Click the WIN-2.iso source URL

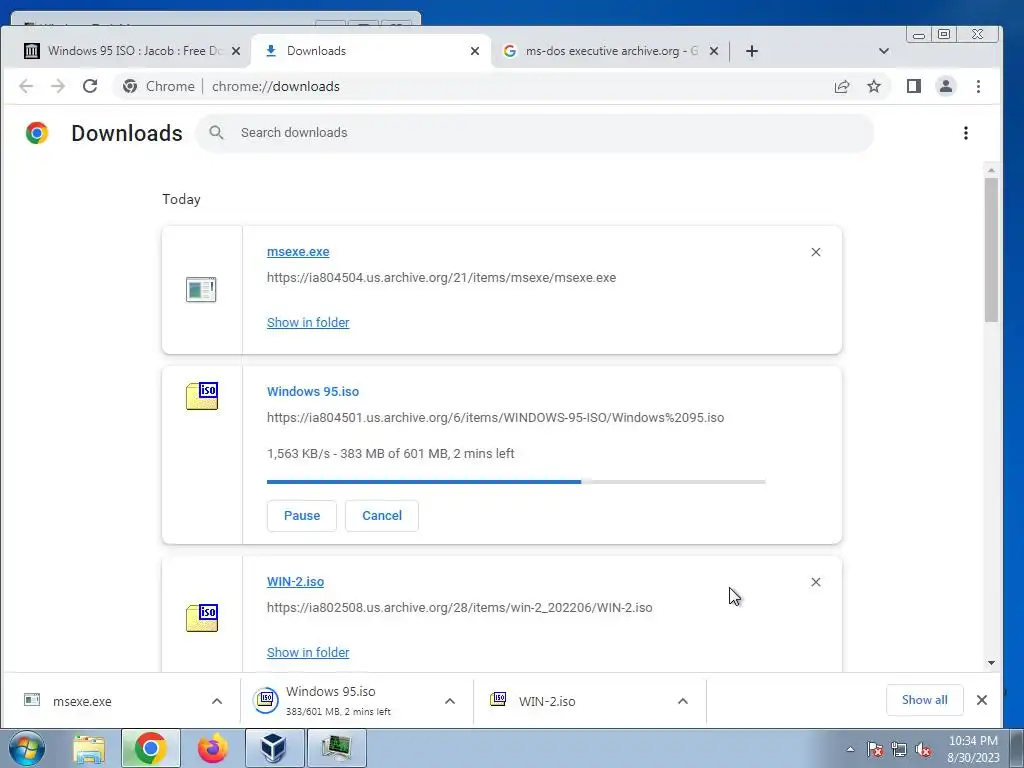[460, 608]
